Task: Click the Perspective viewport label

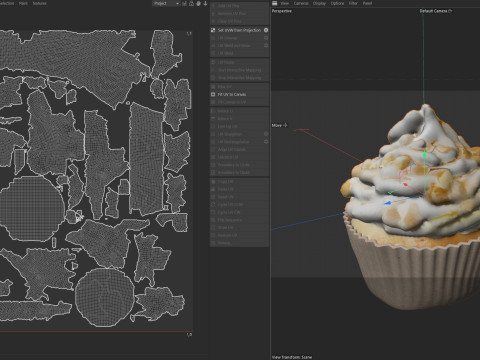Action: 282,11
